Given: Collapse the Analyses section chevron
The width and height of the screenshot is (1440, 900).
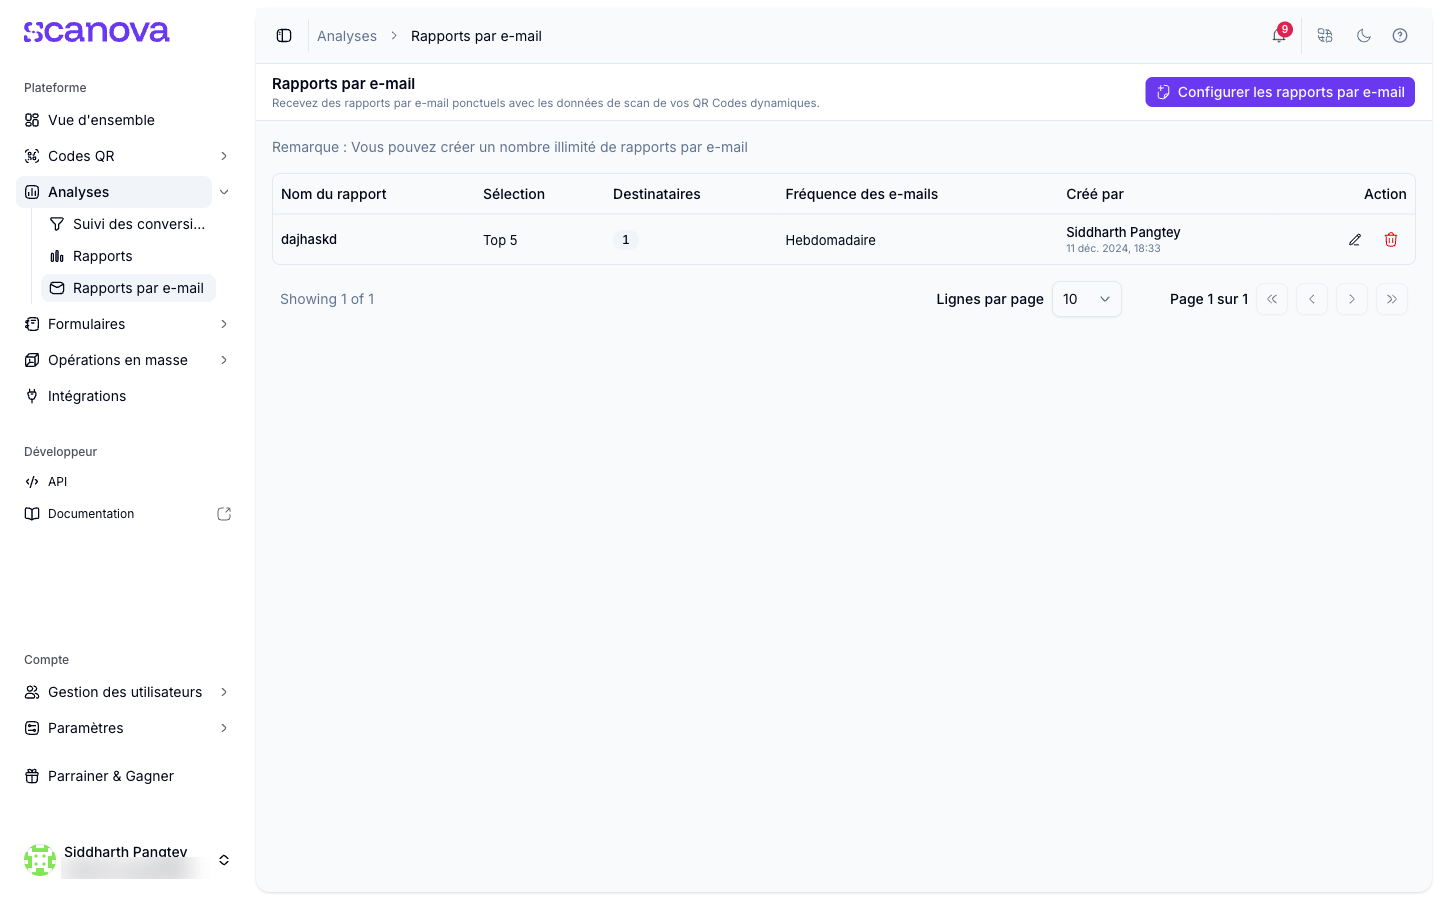Looking at the screenshot, I should click(x=224, y=192).
